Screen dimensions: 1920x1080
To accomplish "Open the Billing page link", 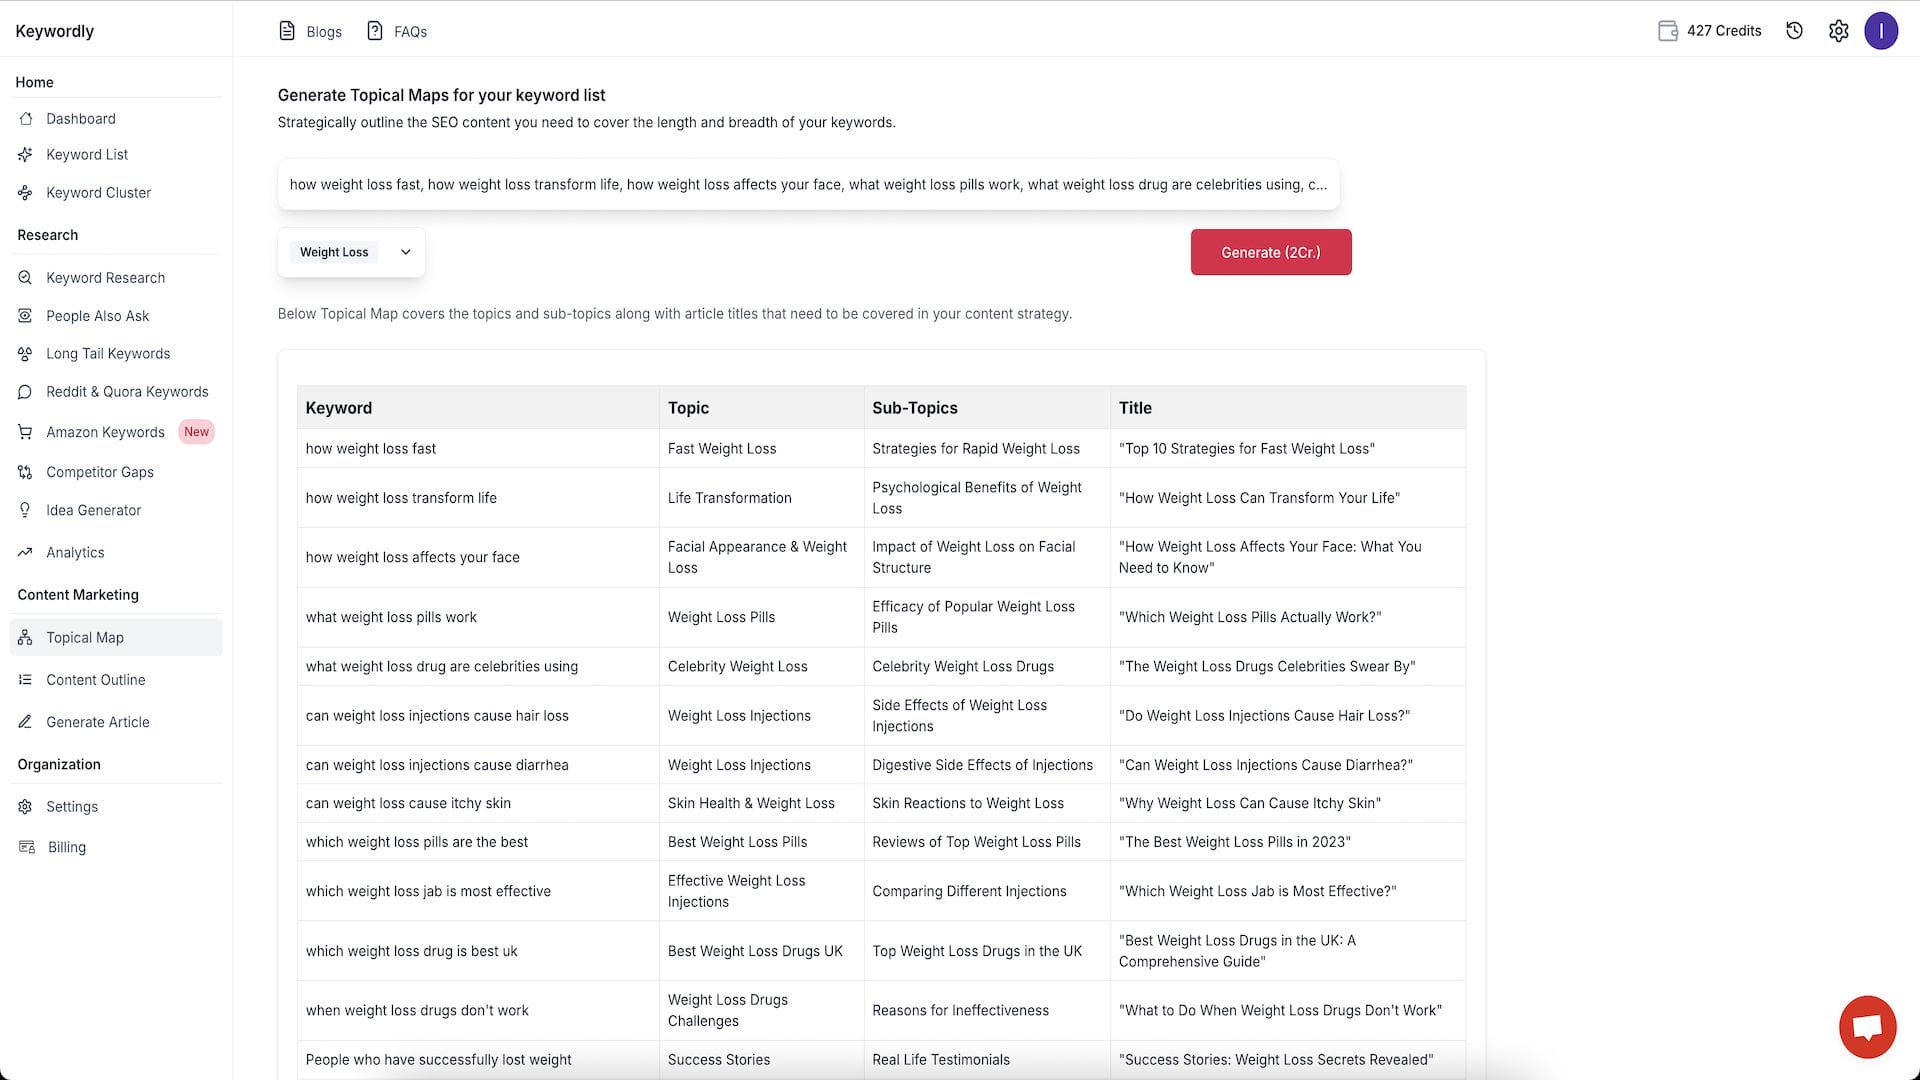I will [x=66, y=847].
